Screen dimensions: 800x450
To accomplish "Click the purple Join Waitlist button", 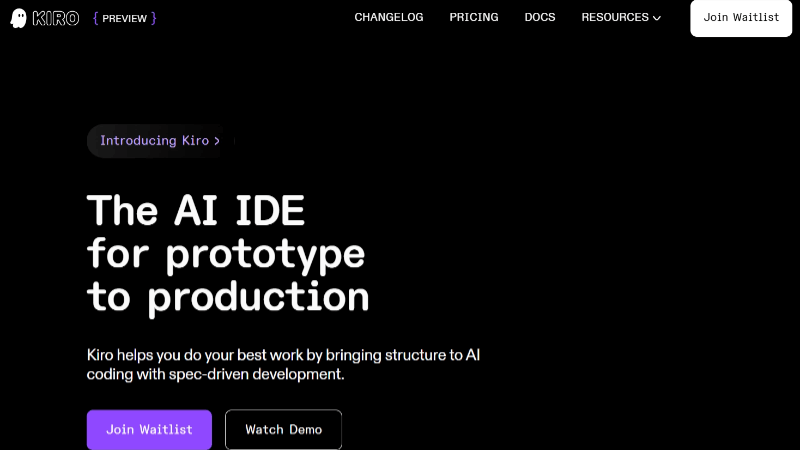I will [x=149, y=430].
